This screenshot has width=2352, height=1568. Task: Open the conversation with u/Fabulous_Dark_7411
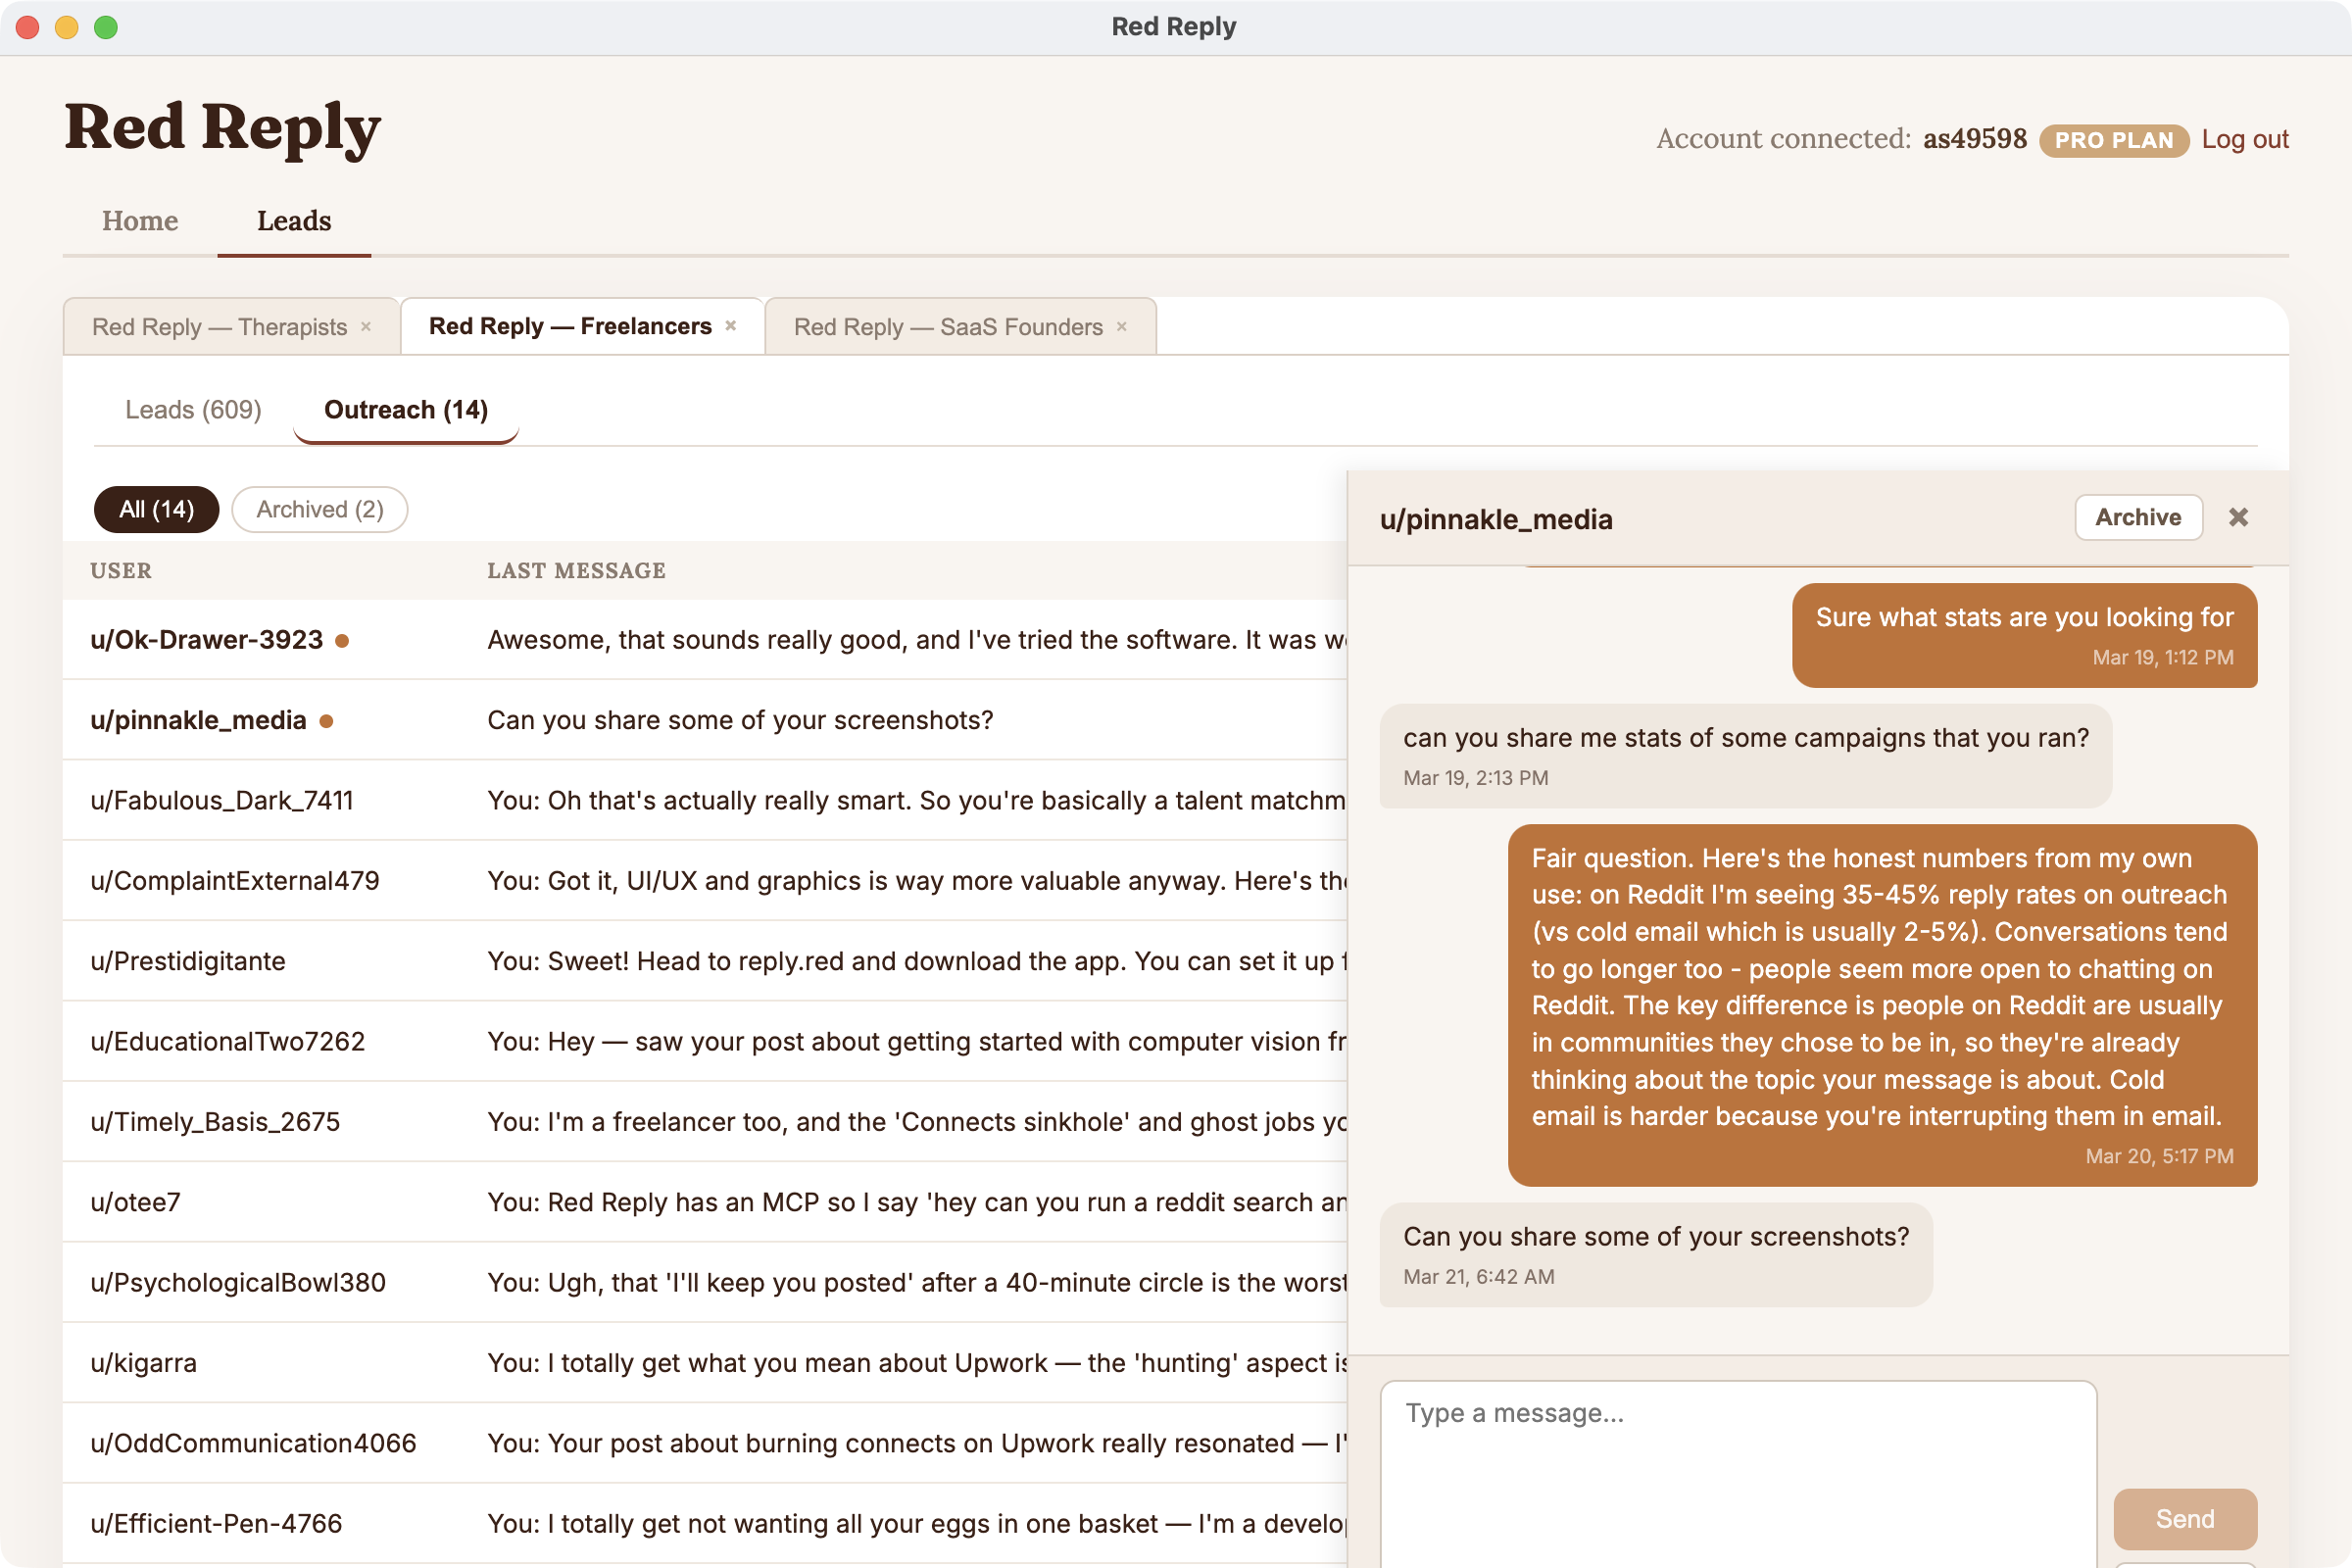(221, 800)
